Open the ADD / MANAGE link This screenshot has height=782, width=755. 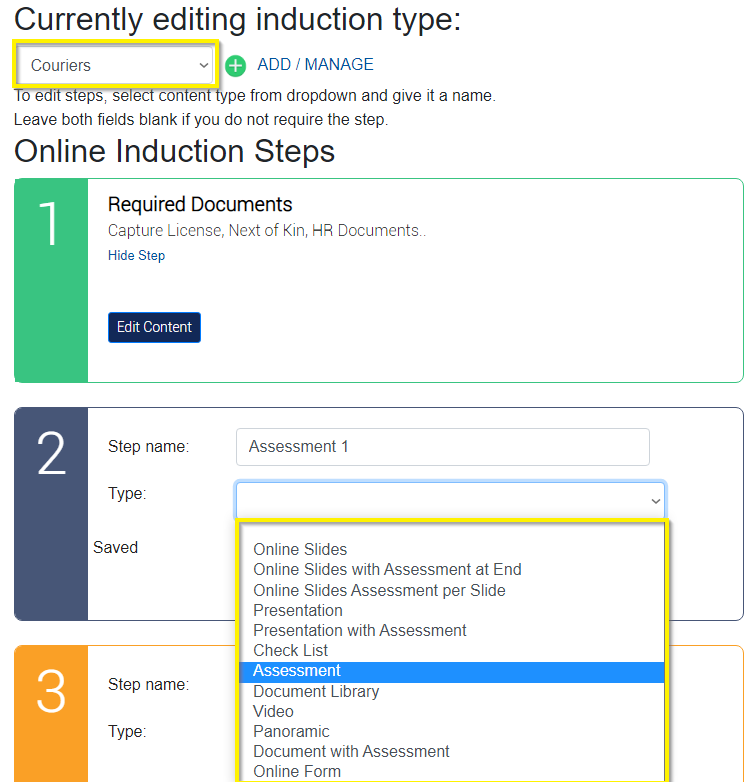point(315,65)
